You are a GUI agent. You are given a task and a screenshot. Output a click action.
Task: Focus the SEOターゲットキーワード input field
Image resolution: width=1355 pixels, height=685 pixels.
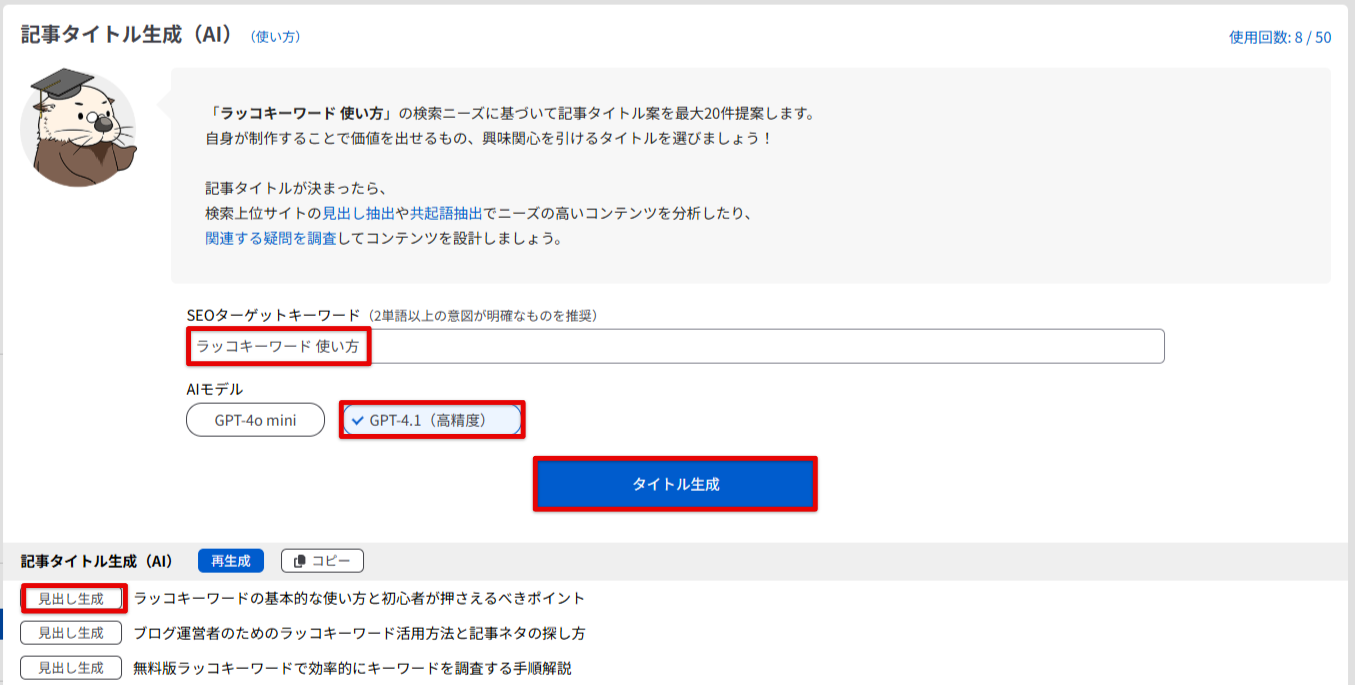point(675,347)
